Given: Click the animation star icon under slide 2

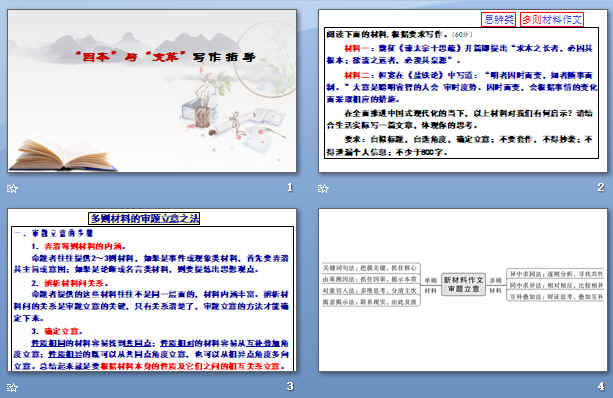Looking at the screenshot, I should pos(323,189).
